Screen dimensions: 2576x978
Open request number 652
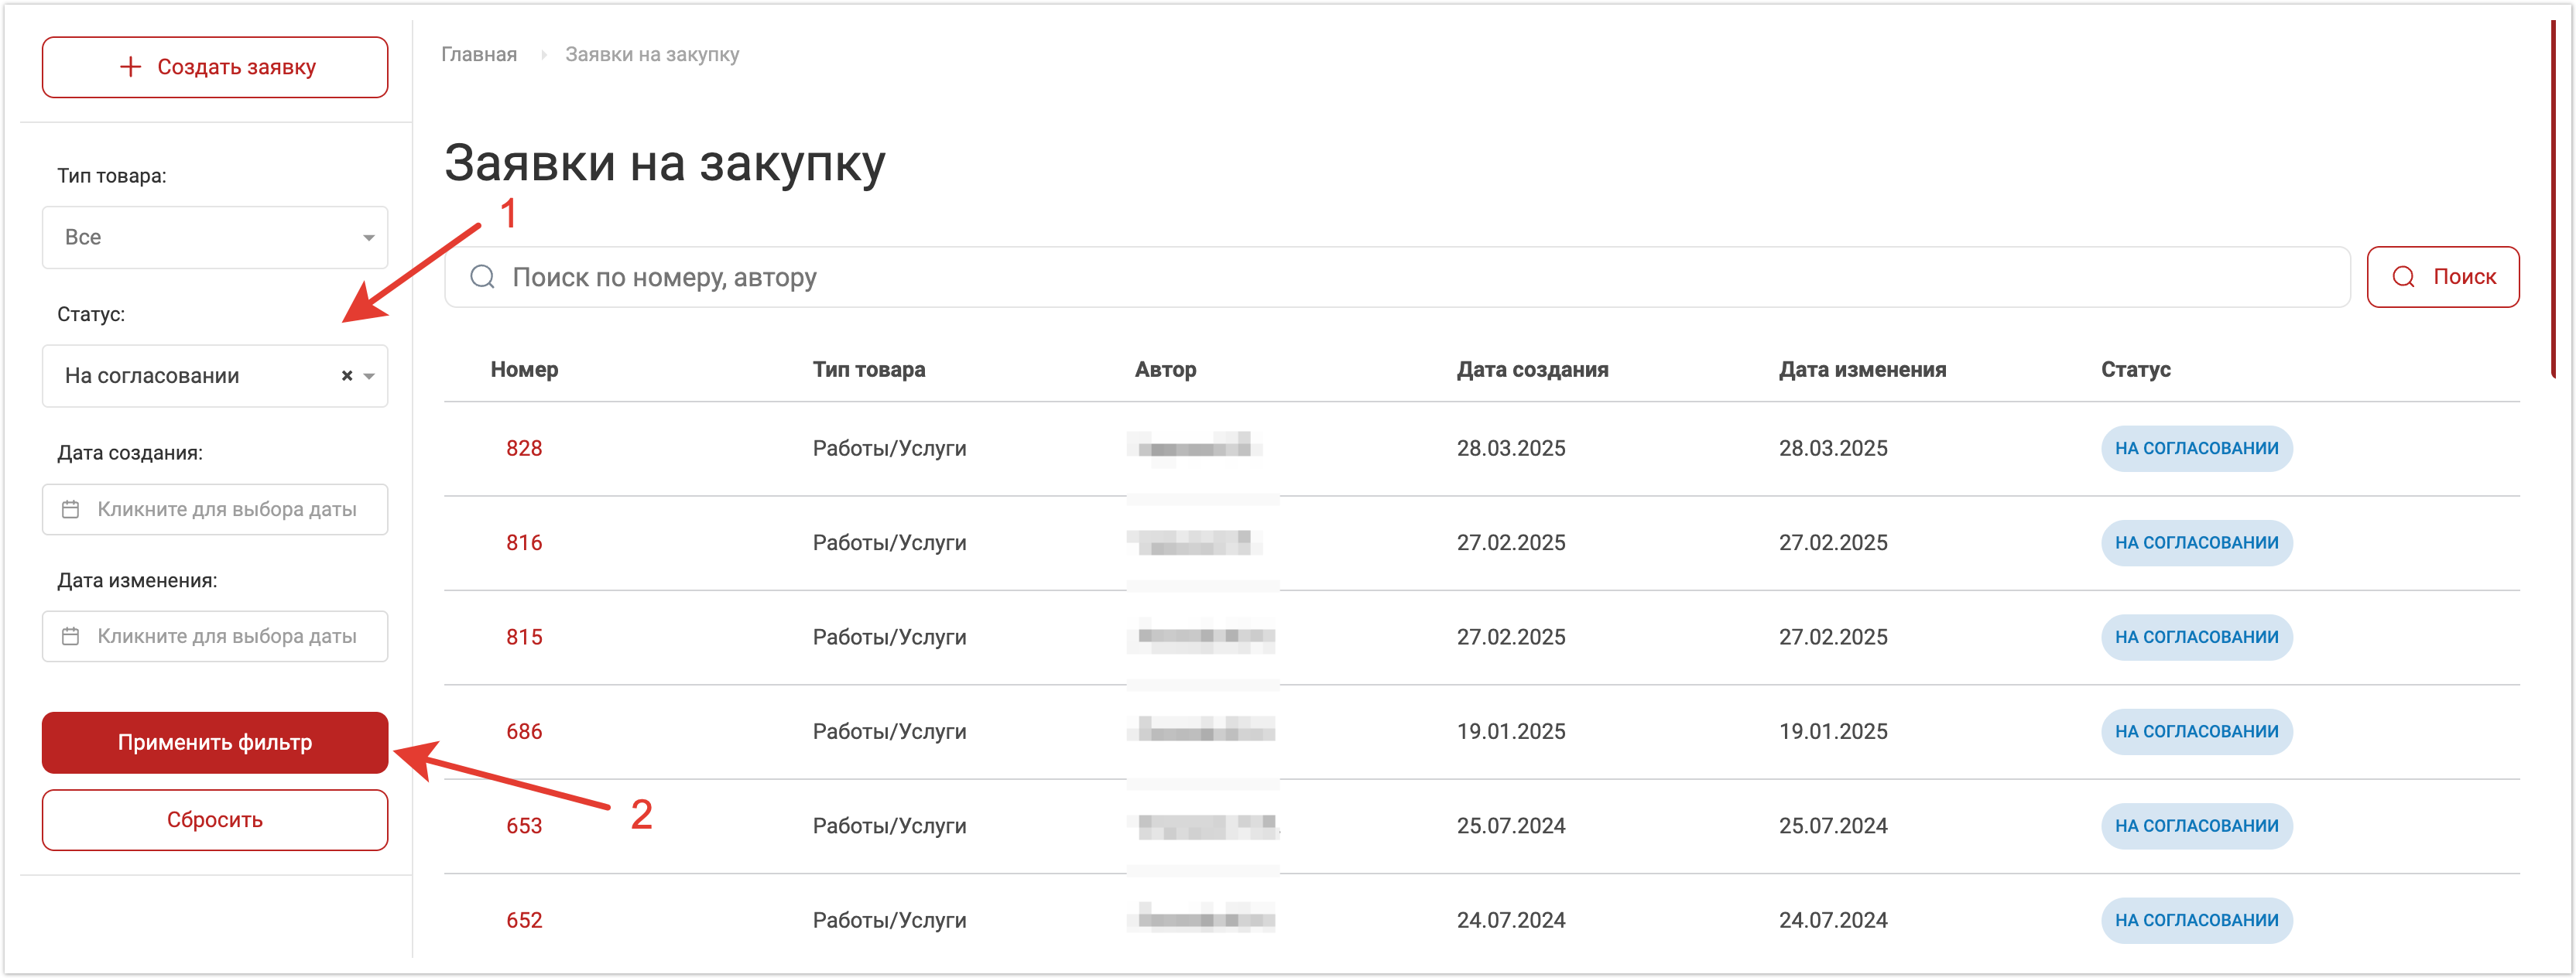523,920
